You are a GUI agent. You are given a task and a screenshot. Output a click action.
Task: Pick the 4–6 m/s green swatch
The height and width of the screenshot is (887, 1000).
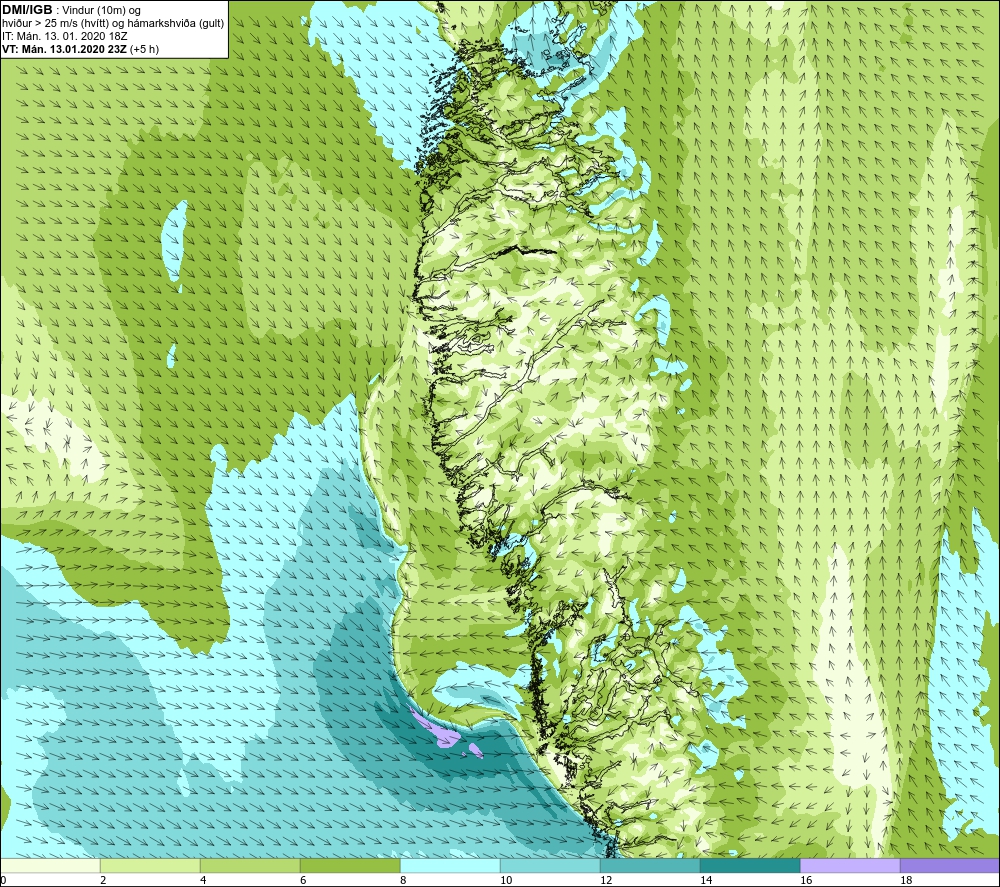(x=250, y=865)
